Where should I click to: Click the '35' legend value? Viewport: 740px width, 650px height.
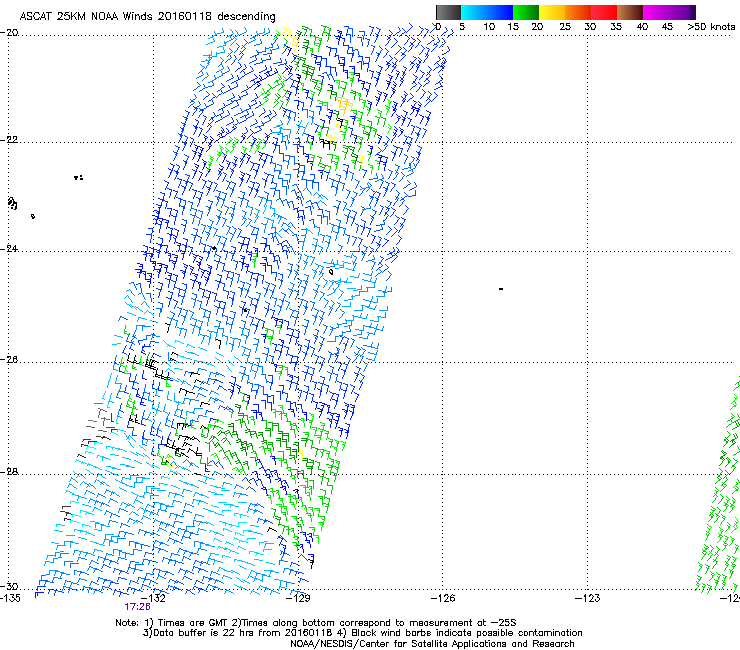616,27
